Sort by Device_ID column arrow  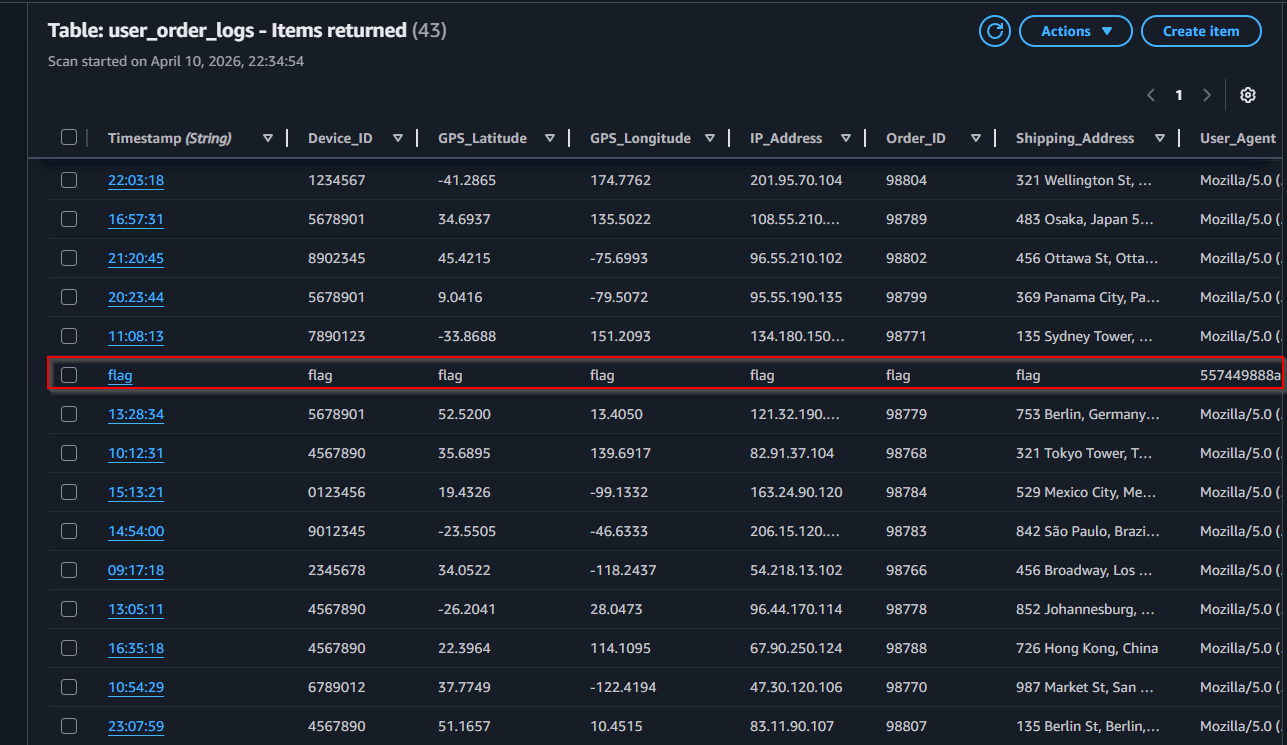point(398,138)
